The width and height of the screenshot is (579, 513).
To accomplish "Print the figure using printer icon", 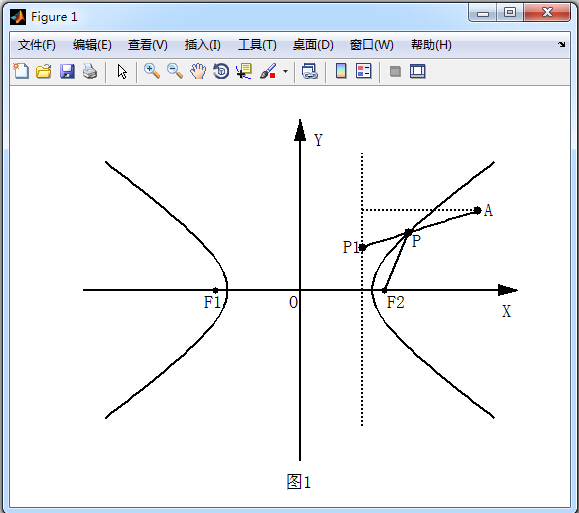I will pos(90,71).
